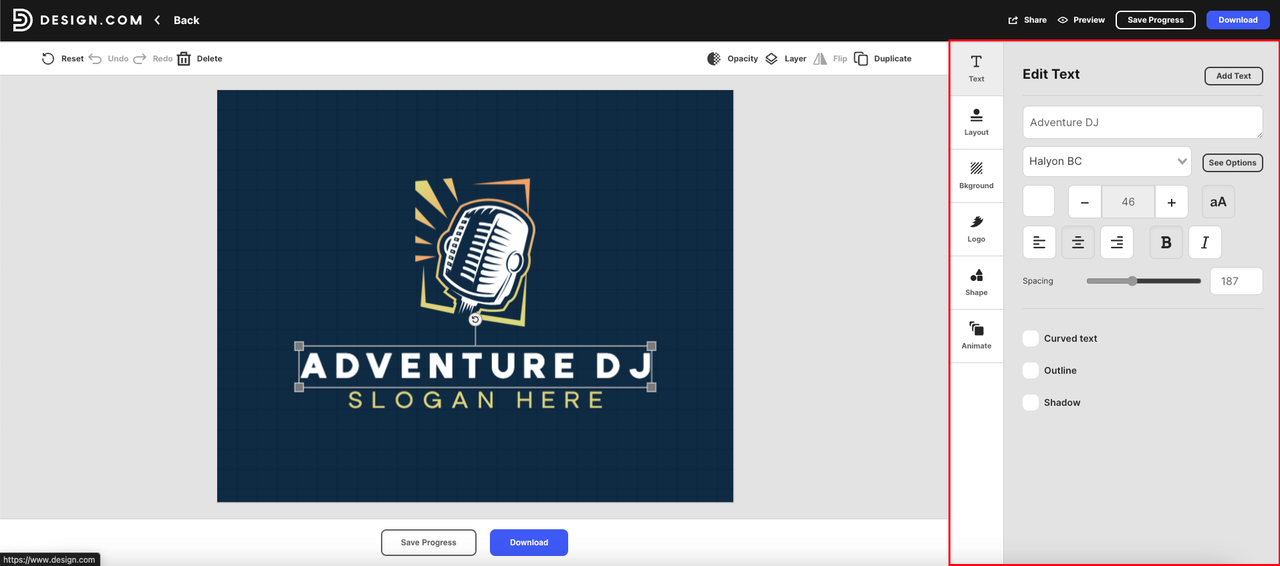Enable the Curved text checkbox
This screenshot has width=1280, height=566.
[x=1031, y=339]
